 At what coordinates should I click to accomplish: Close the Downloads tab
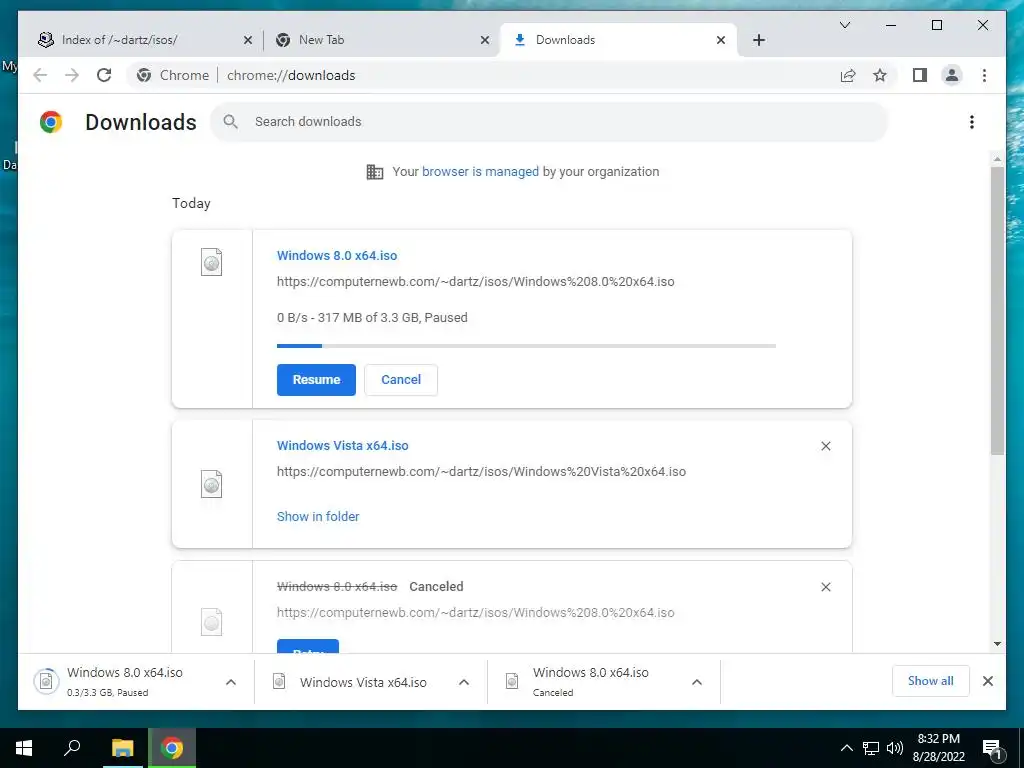coord(720,40)
